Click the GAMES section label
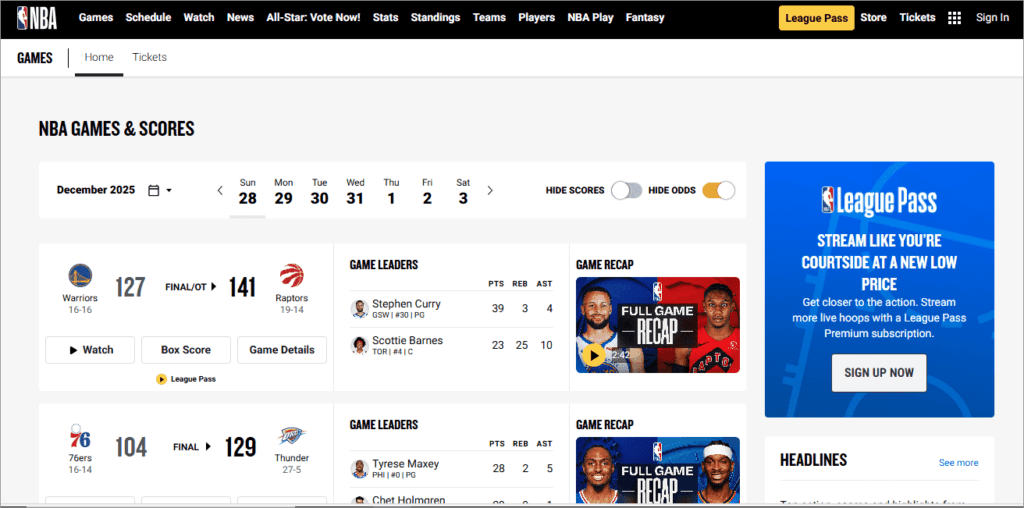 point(35,58)
